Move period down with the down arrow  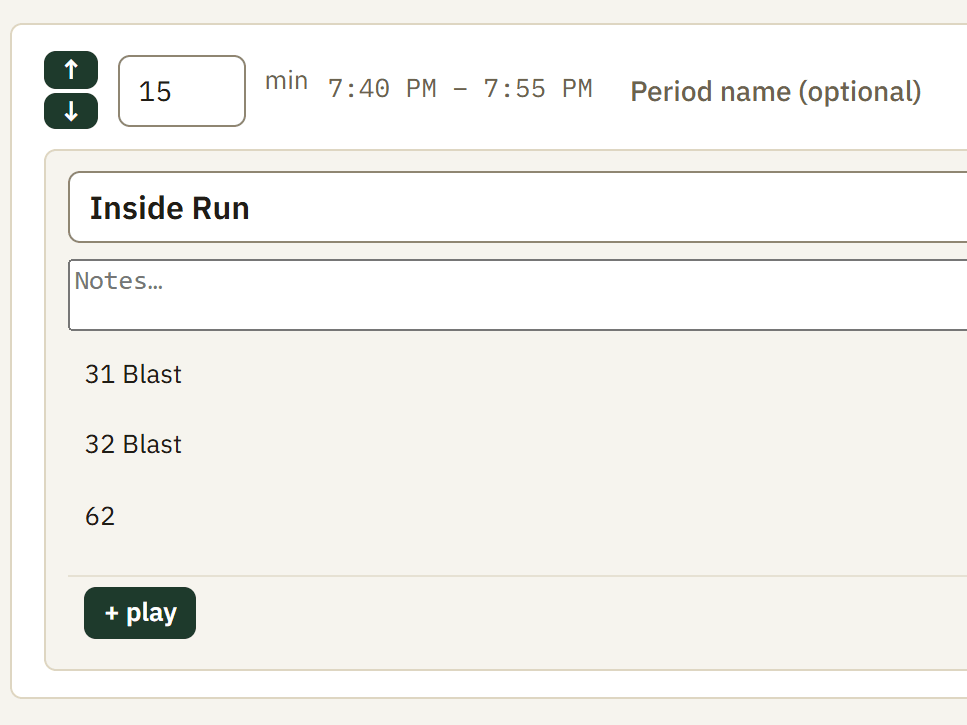coord(71,111)
